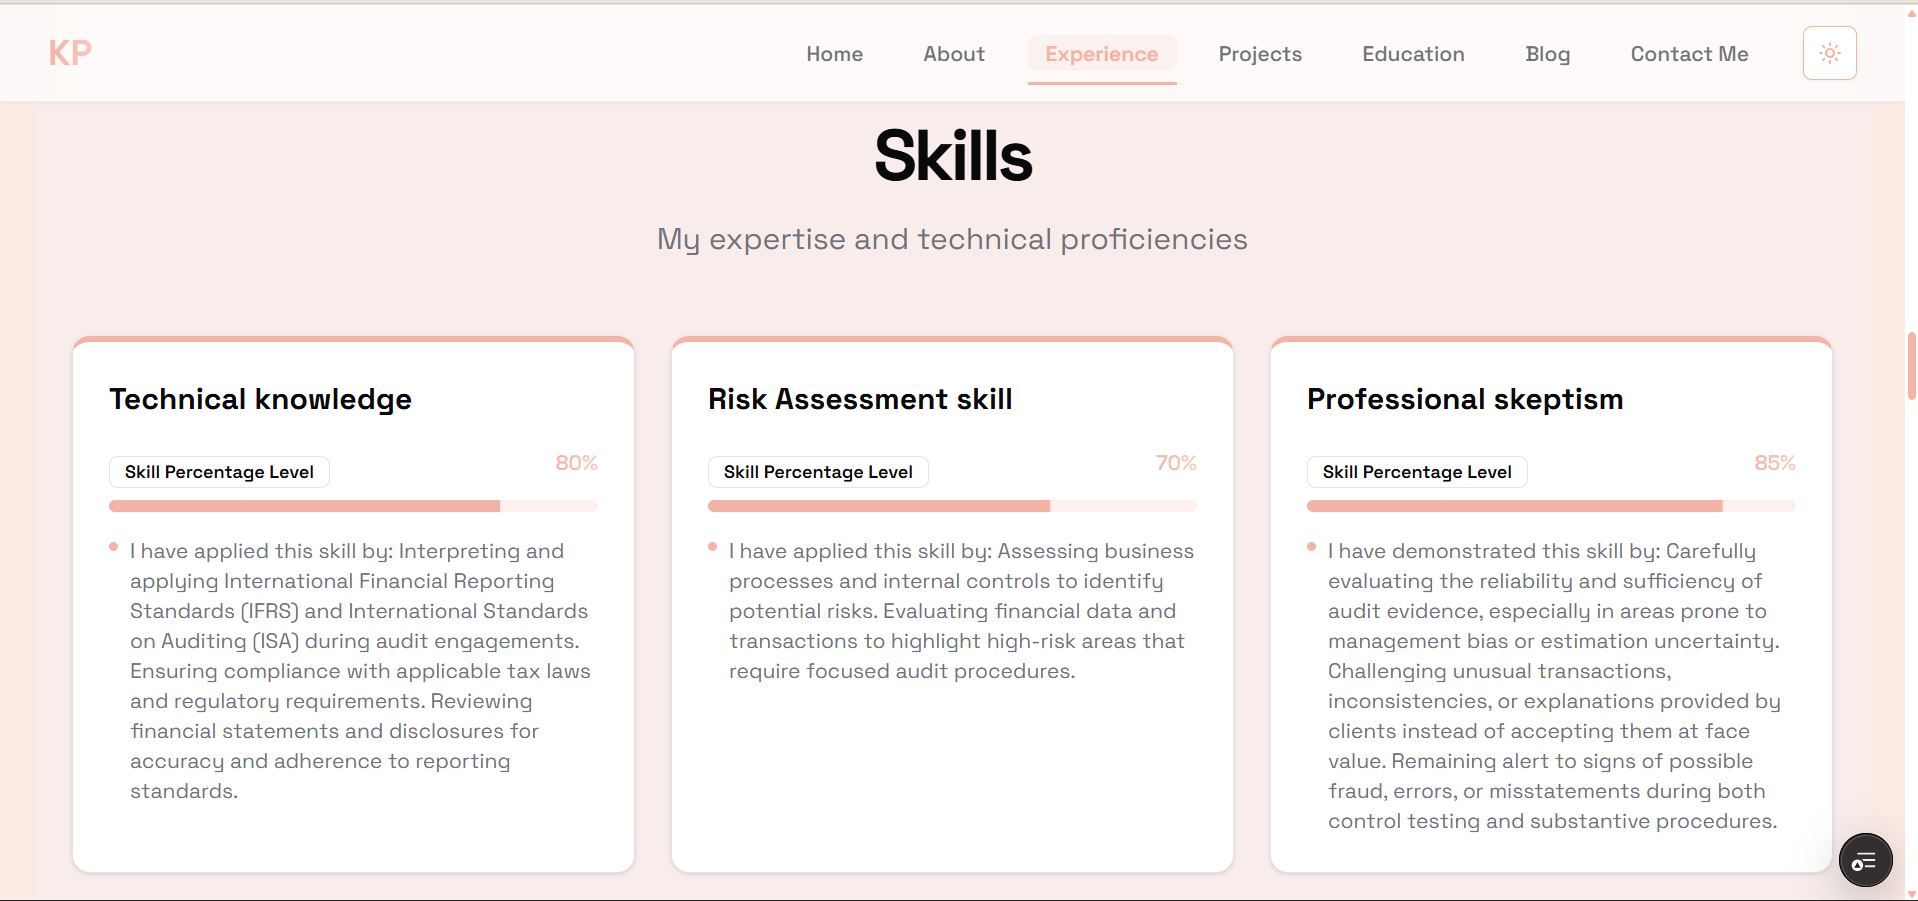1918x901 pixels.
Task: Open the Education page
Action: (1412, 54)
